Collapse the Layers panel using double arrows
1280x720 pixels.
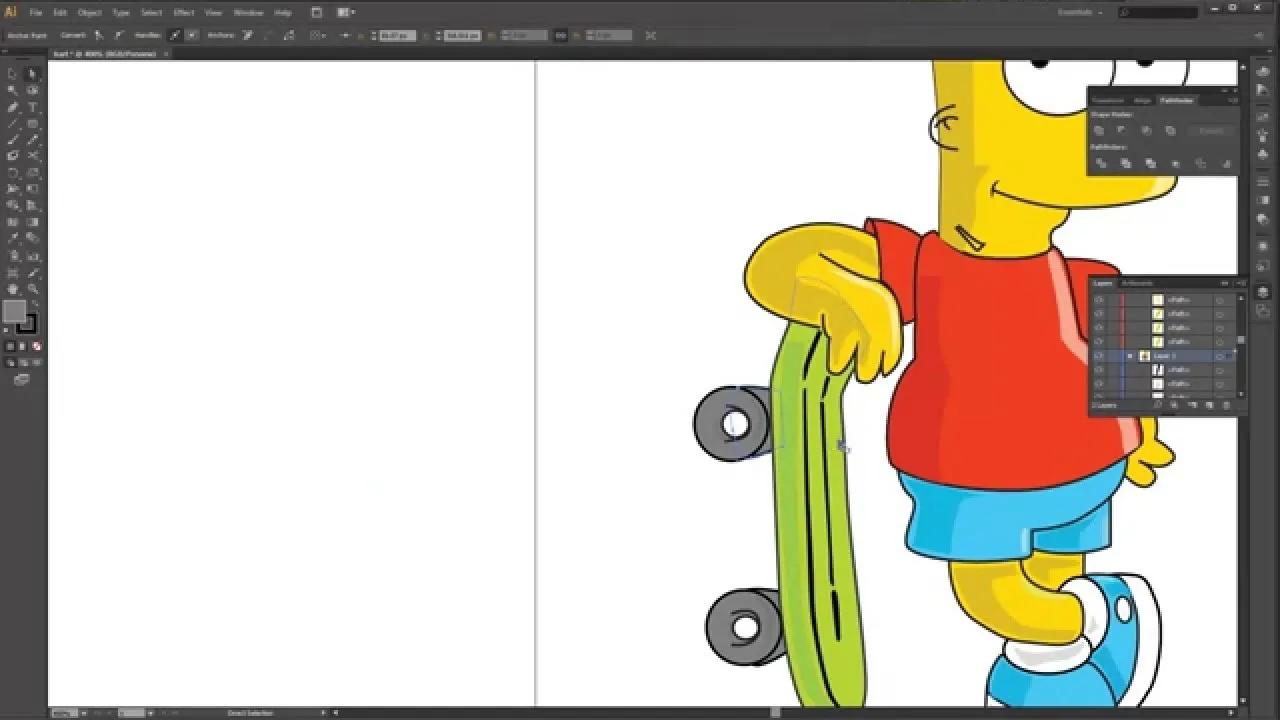[x=1224, y=283]
